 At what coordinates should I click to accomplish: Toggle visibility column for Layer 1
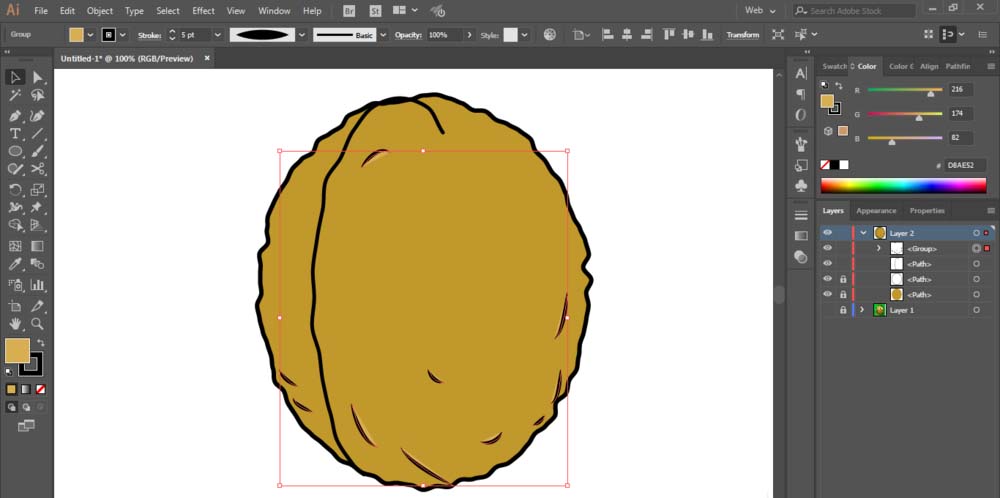click(827, 310)
